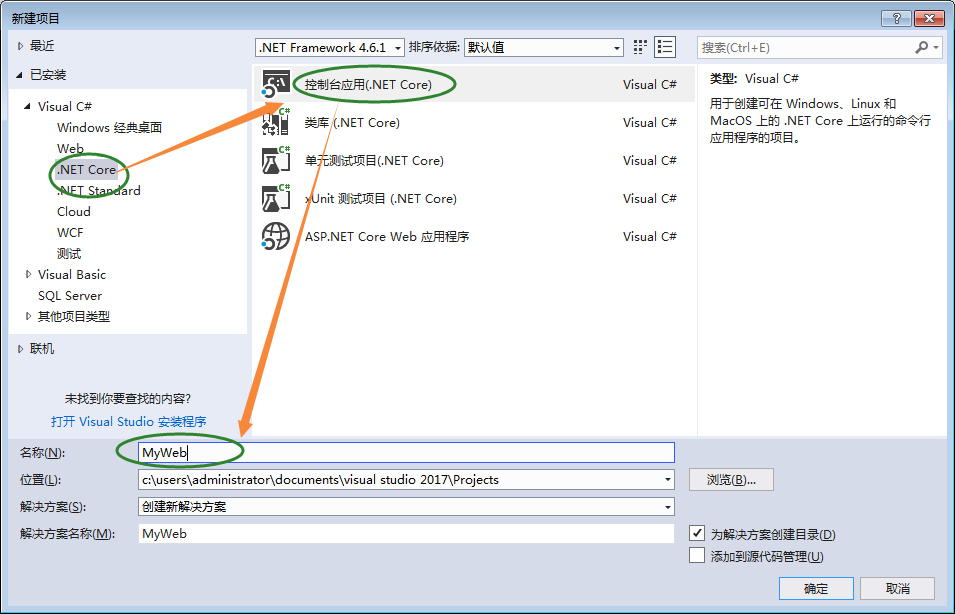Screen dimensions: 955x614
Task: Select the Web category under Visual C#
Action: pos(70,149)
